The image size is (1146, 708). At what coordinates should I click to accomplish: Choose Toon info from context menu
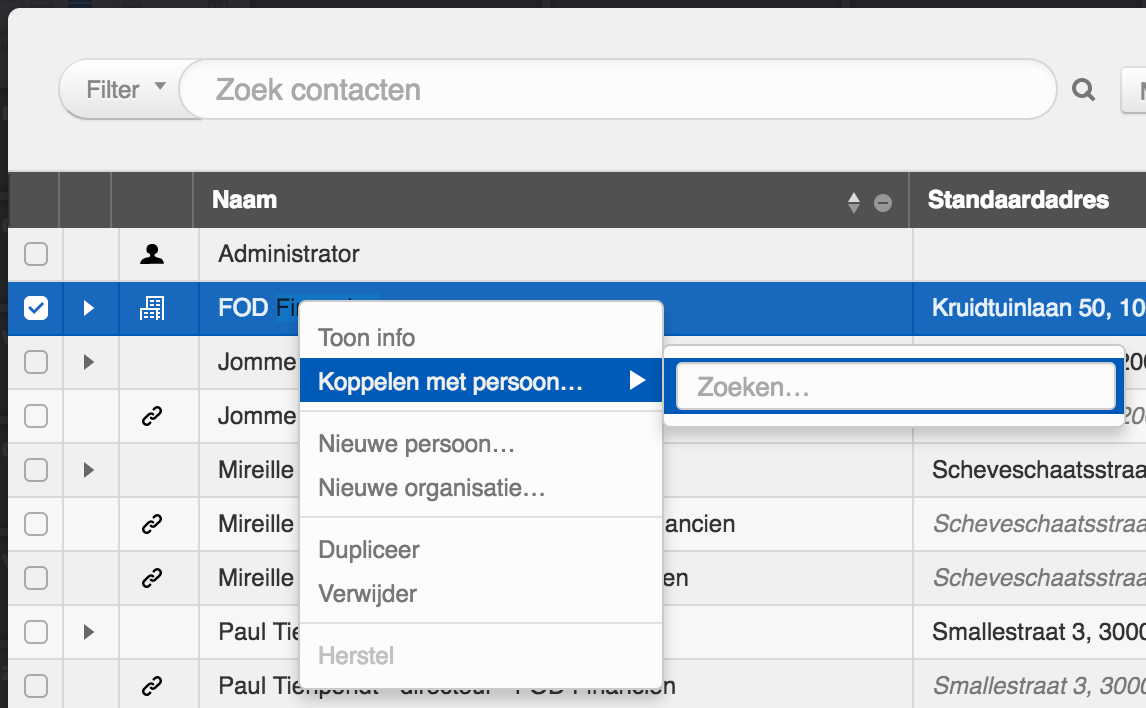366,338
